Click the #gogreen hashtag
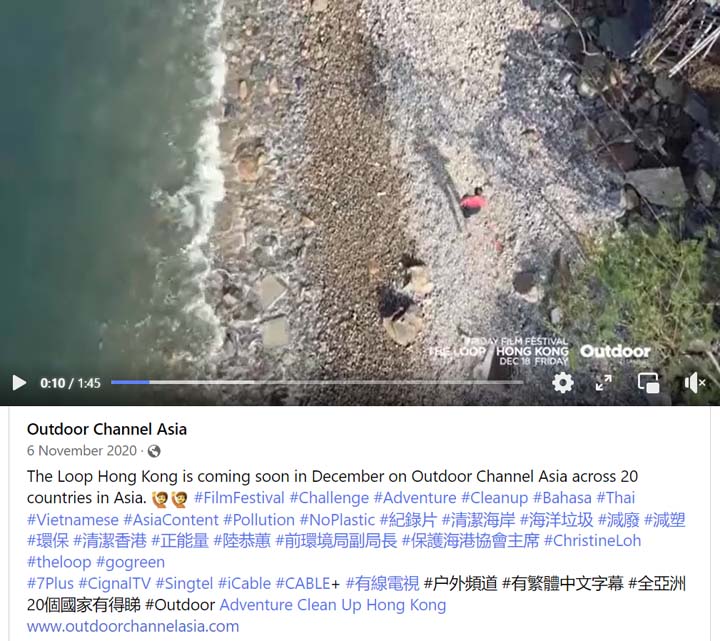 130,562
